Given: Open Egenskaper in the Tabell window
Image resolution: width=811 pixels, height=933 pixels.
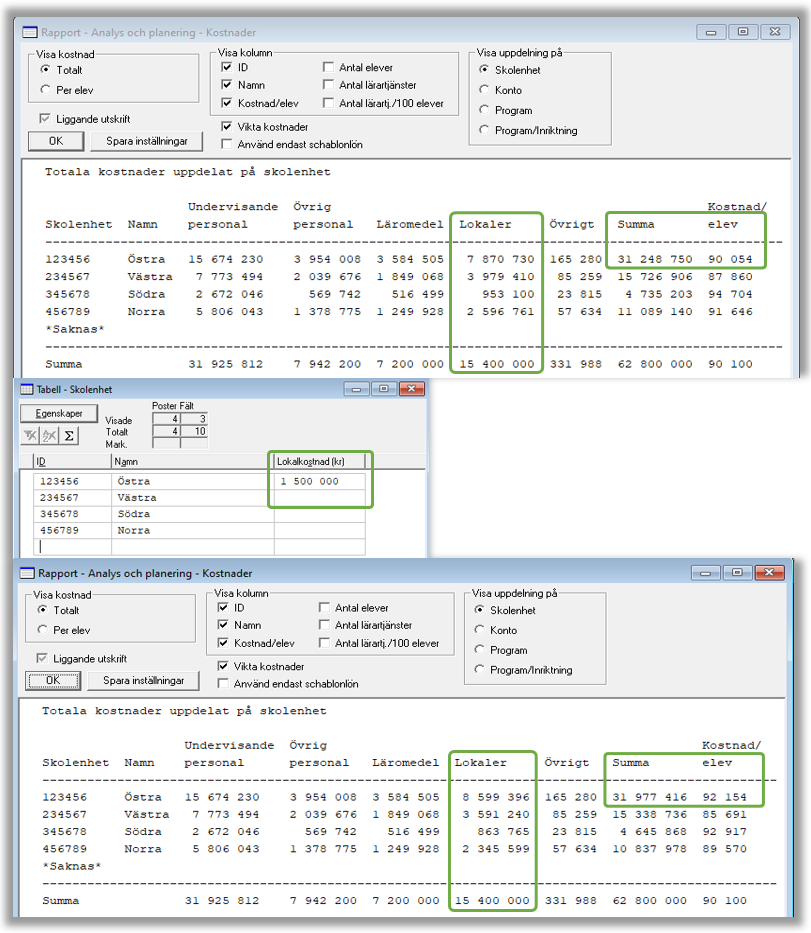Looking at the screenshot, I should (59, 413).
